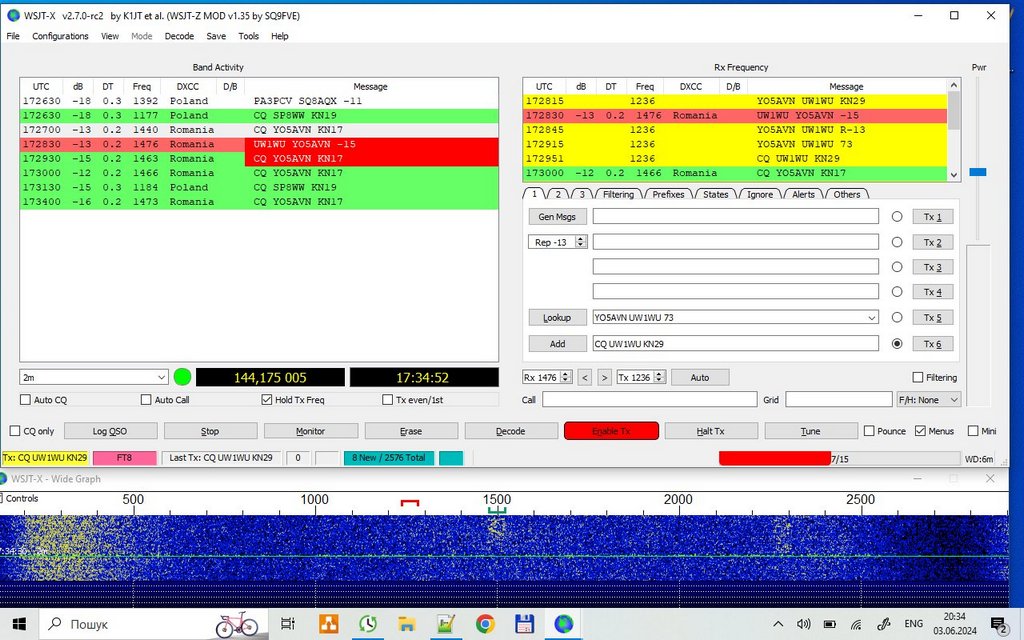This screenshot has height=640, width=1024.
Task: Adjust the Tx 1236 frequency spinner
Action: pos(660,377)
